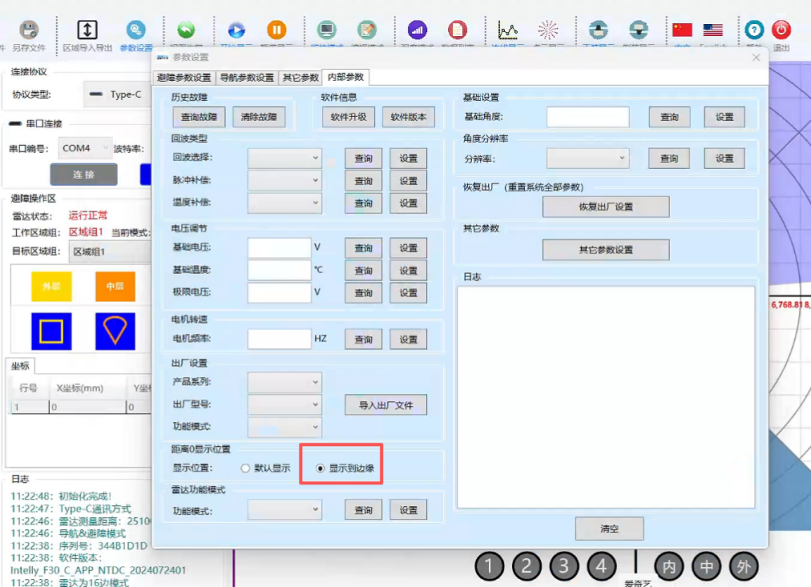
Task: Click the 导入出厂文件 button
Action: coord(386,405)
